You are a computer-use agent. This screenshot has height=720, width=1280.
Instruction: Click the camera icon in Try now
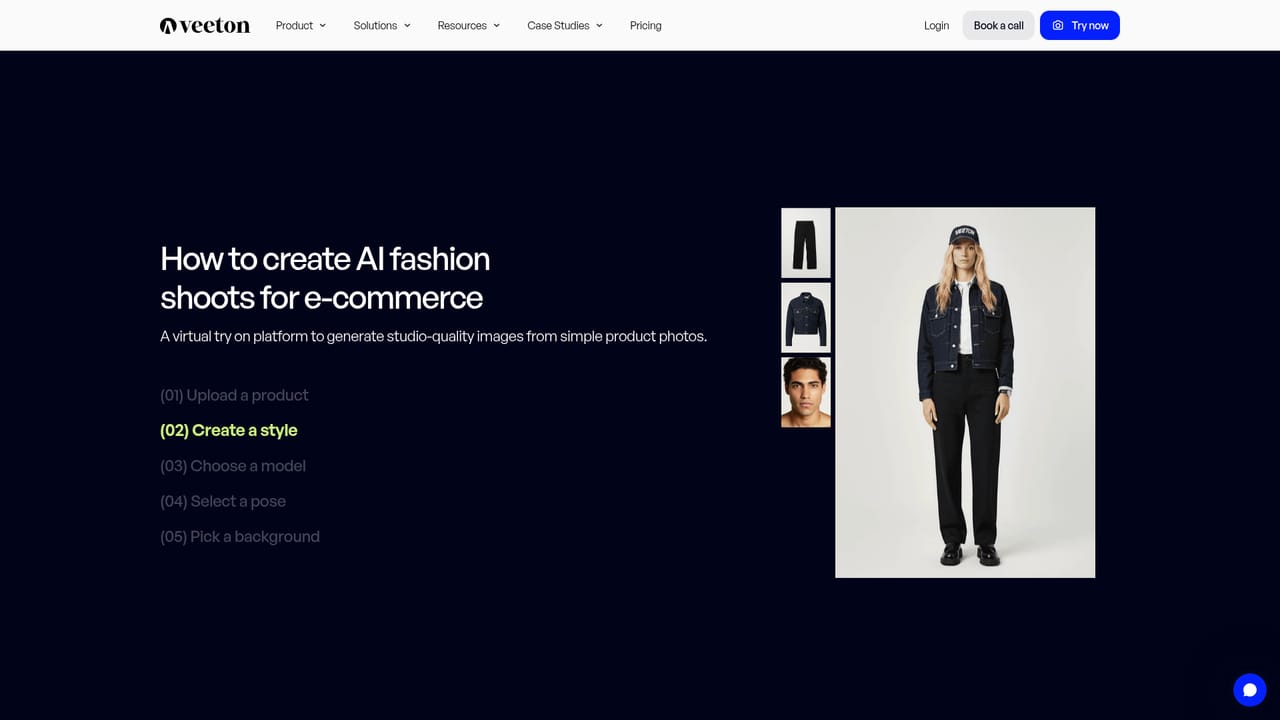click(1058, 26)
